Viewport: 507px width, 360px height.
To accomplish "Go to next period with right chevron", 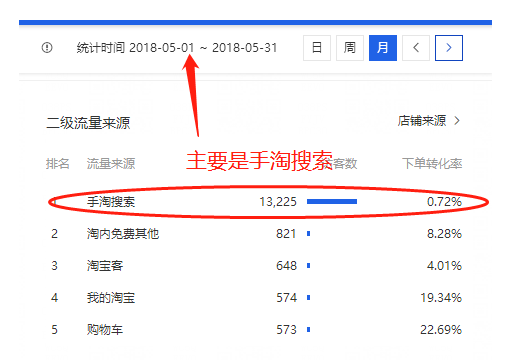I will tap(449, 48).
